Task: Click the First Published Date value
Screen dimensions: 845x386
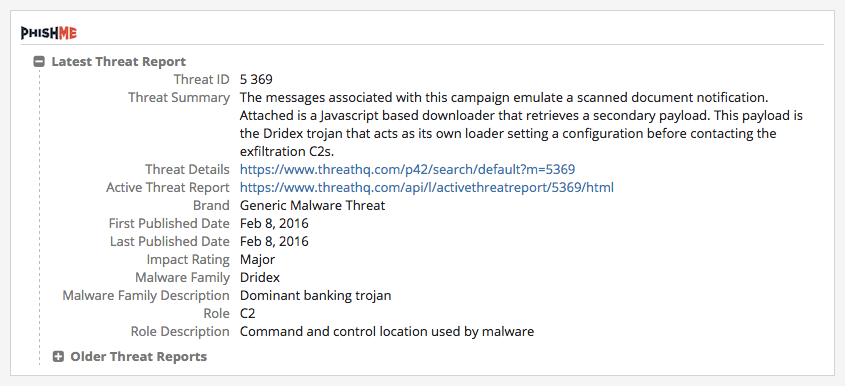Action: point(274,223)
